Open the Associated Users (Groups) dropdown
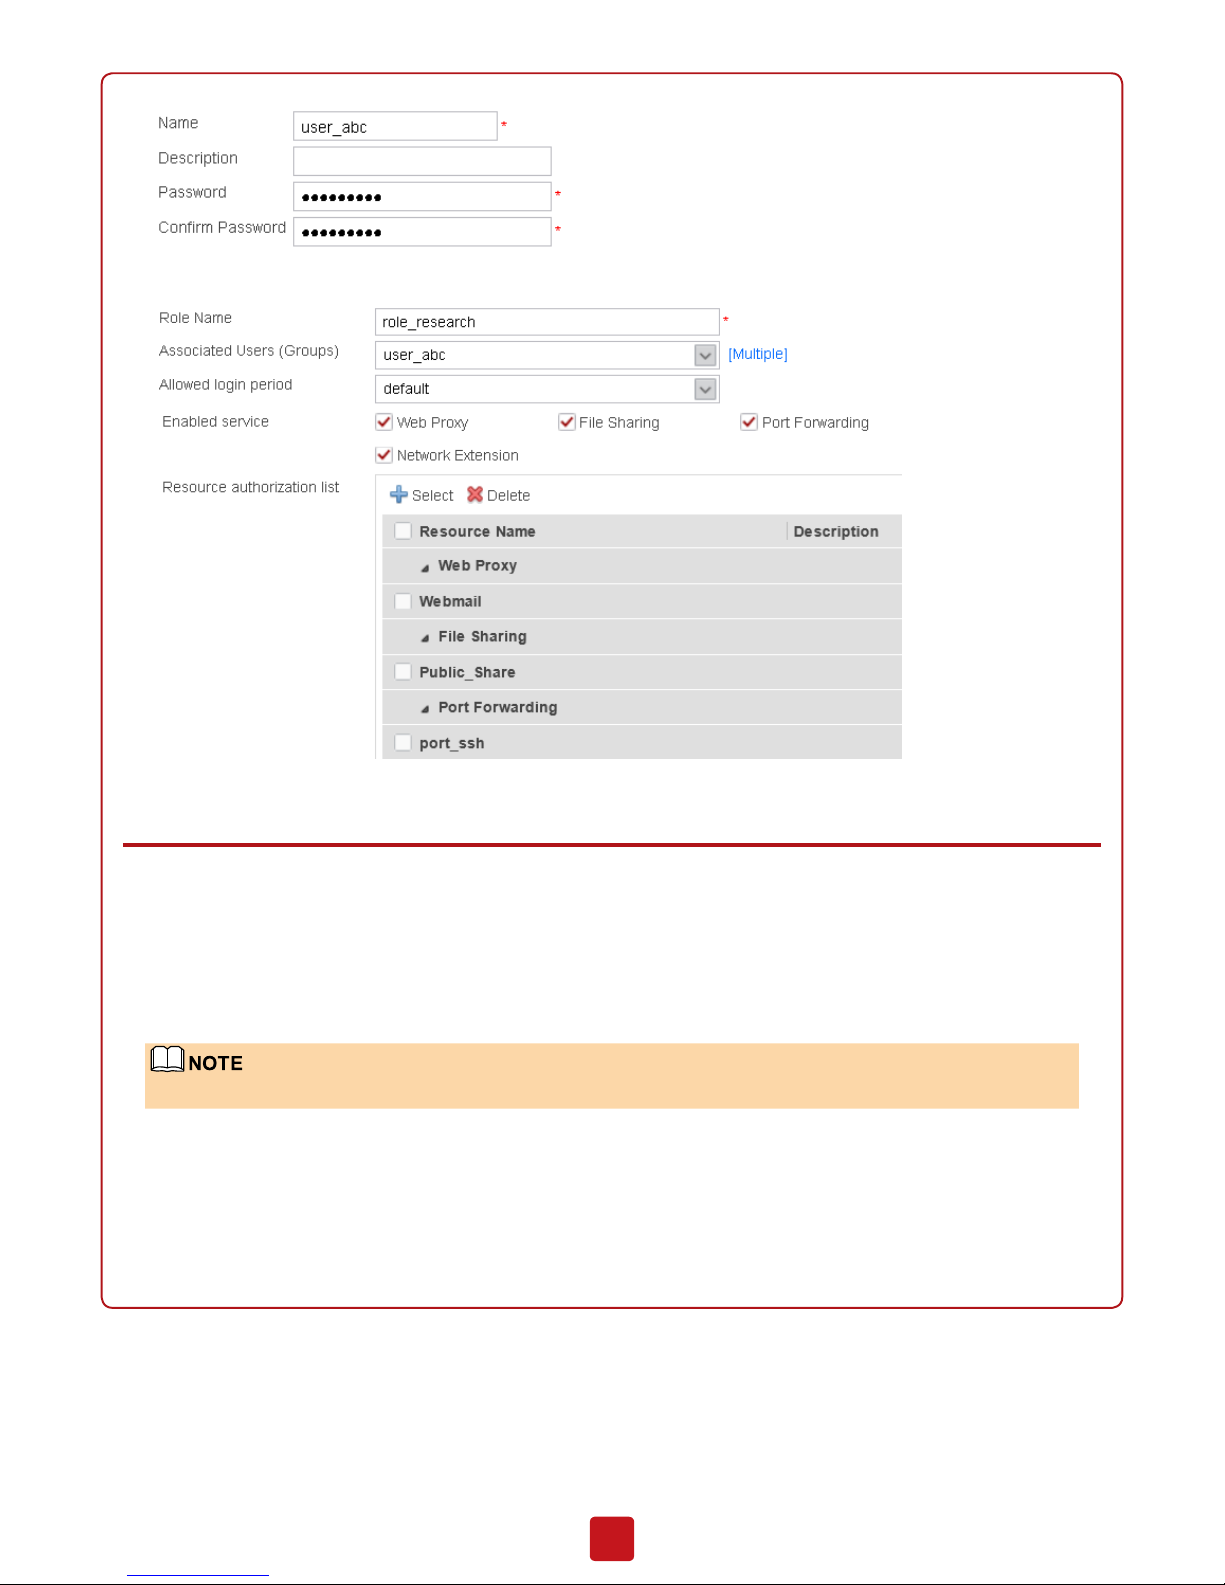This screenshot has width=1225, height=1585. tap(705, 355)
